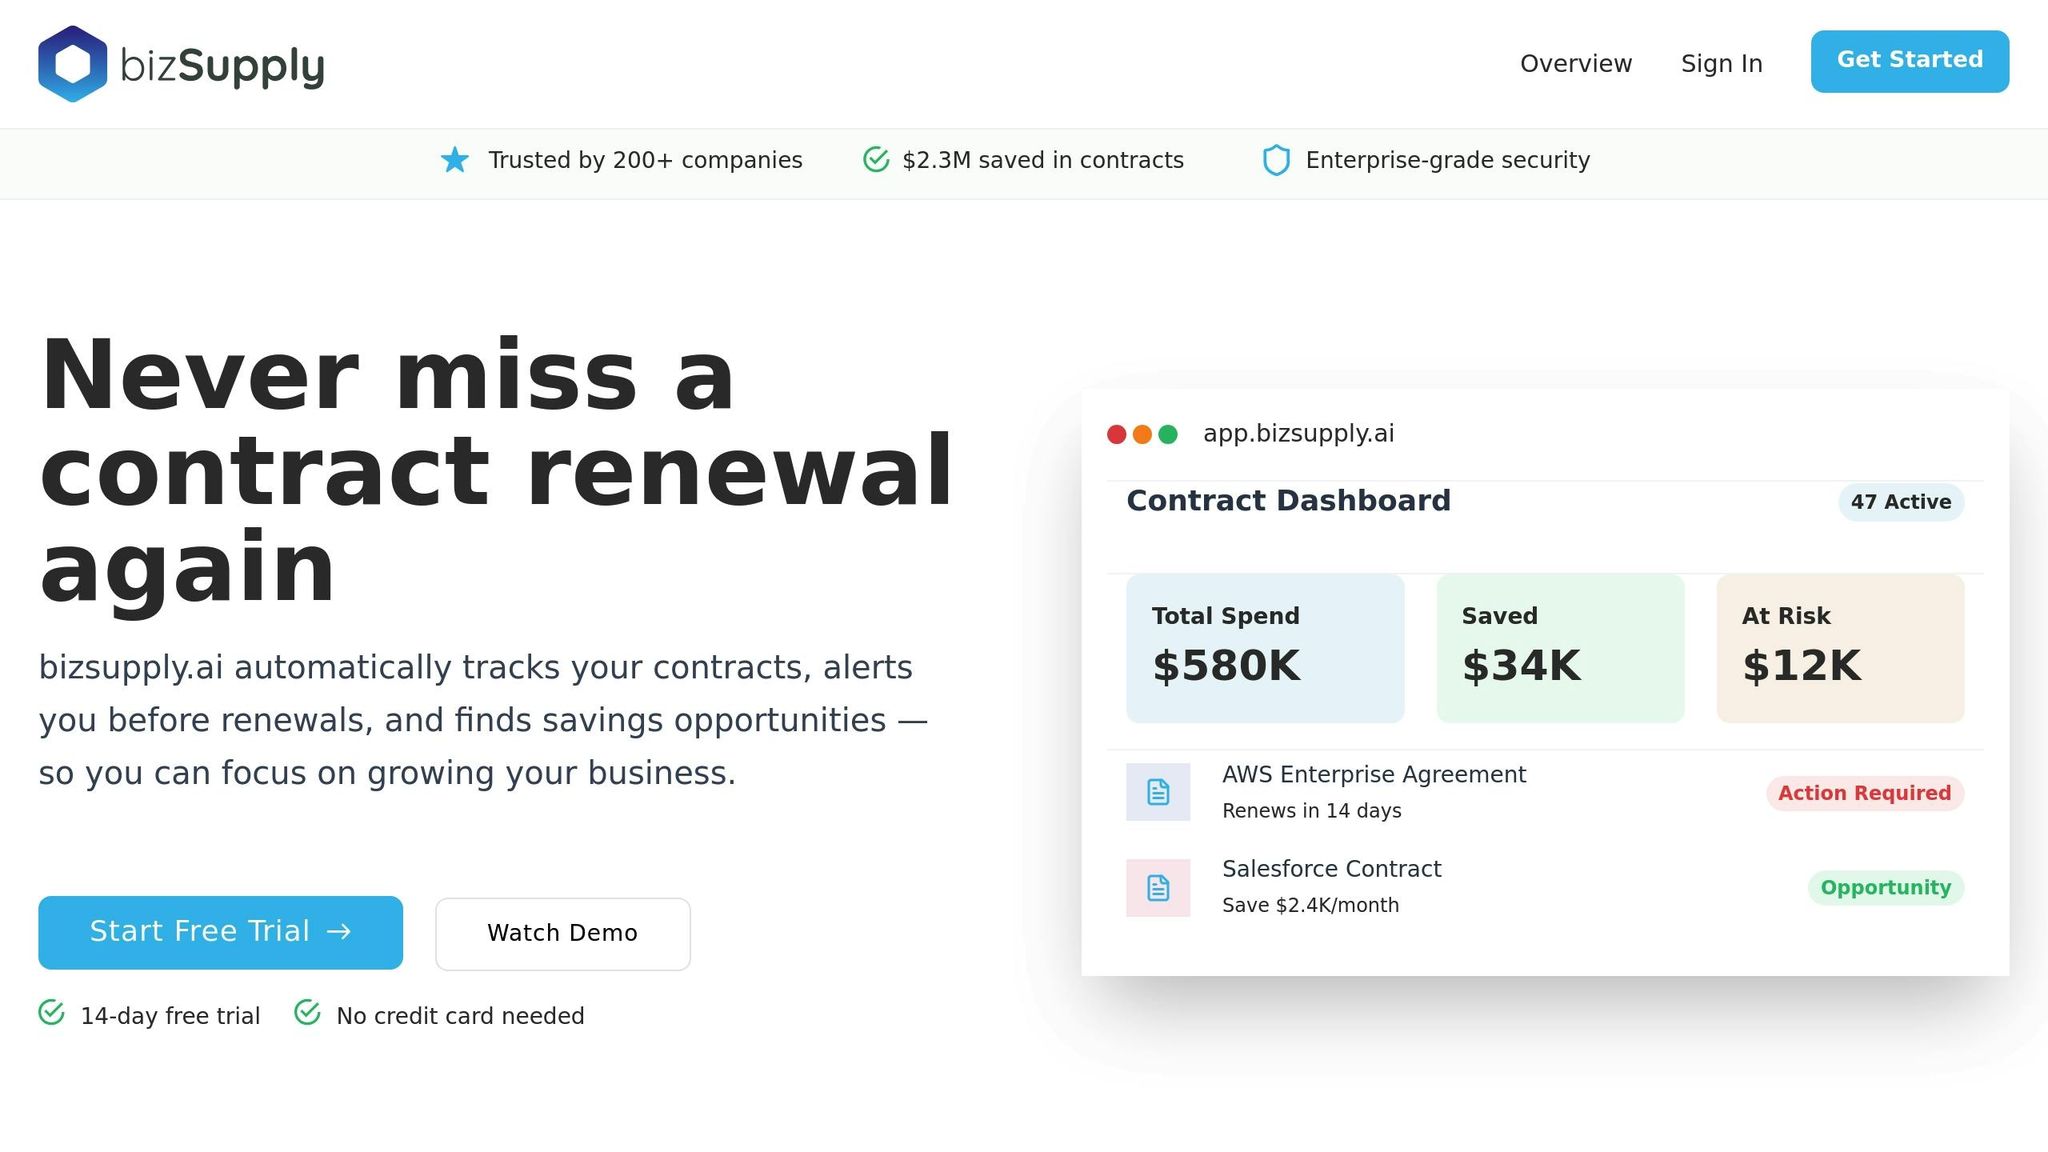Click the 47 Active badge
The image size is (2048, 1152).
(x=1900, y=502)
